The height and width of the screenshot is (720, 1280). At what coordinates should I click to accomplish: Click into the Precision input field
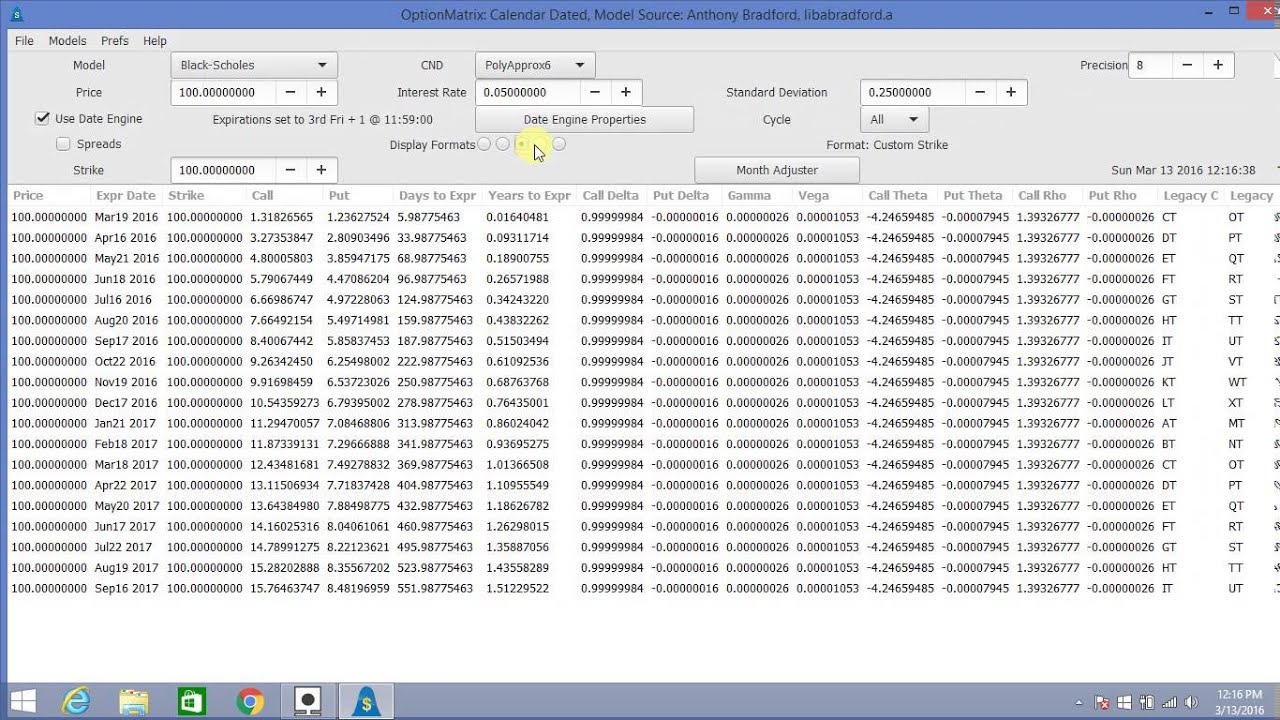pos(1150,65)
